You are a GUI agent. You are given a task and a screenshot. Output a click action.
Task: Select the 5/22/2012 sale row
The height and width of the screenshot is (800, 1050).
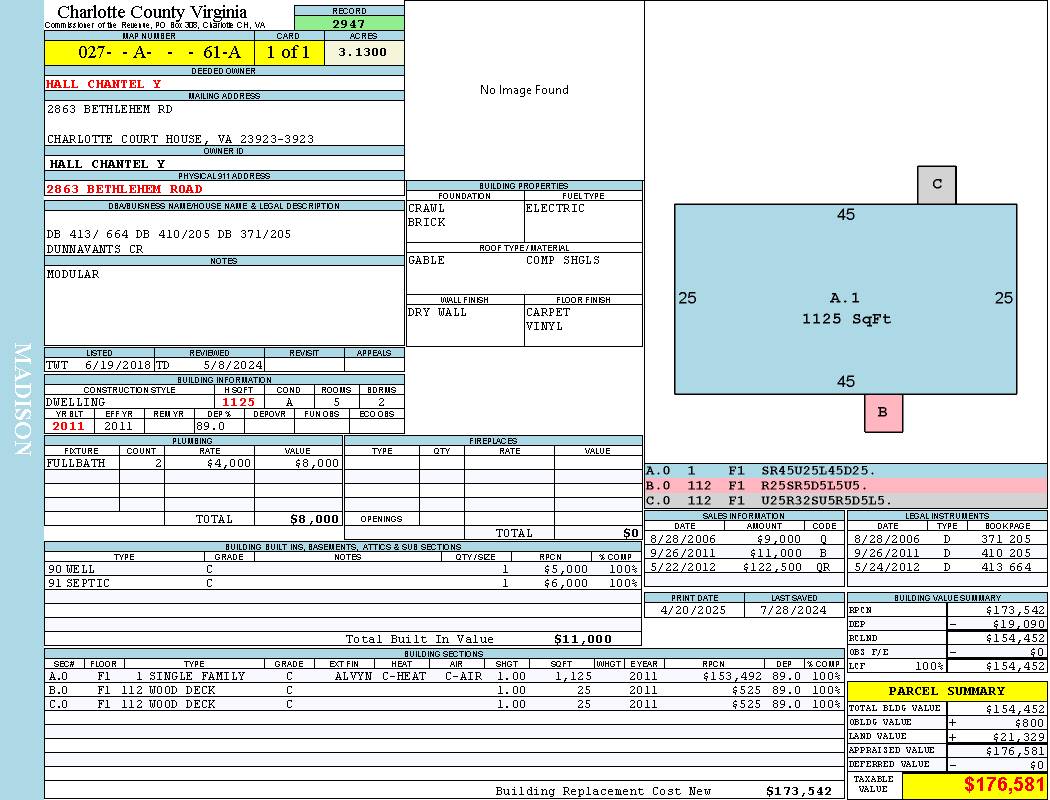[x=742, y=567]
